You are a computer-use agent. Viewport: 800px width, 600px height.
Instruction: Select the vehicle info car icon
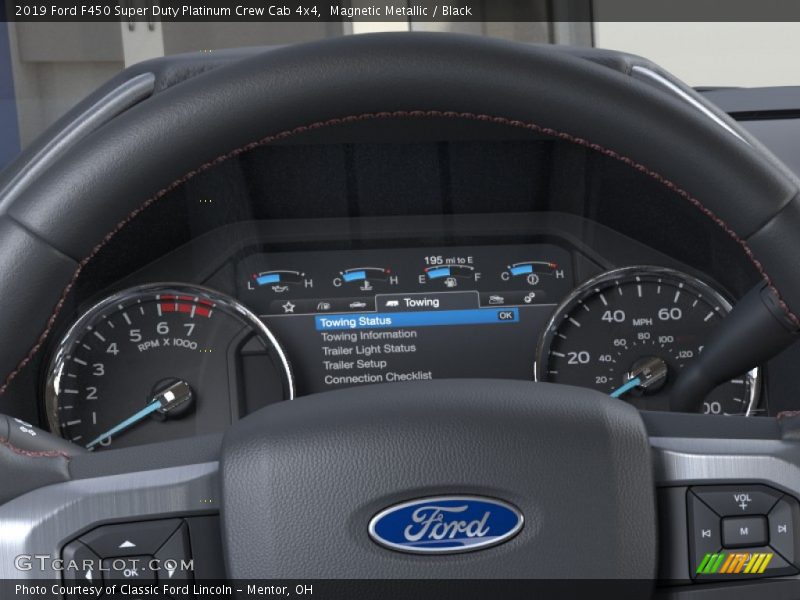coord(356,304)
